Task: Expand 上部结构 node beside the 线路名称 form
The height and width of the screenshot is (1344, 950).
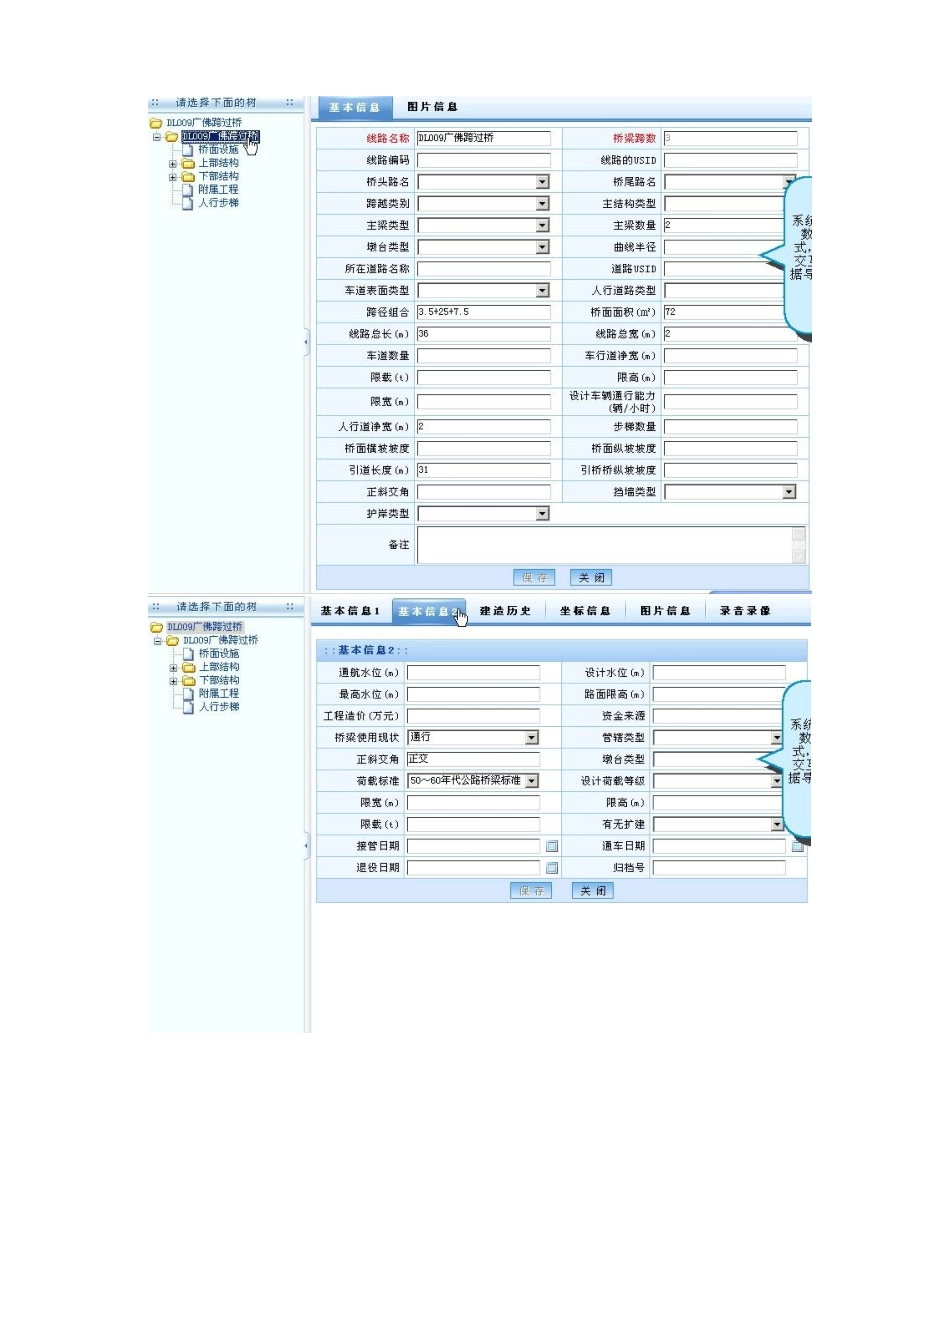Action: click(173, 164)
